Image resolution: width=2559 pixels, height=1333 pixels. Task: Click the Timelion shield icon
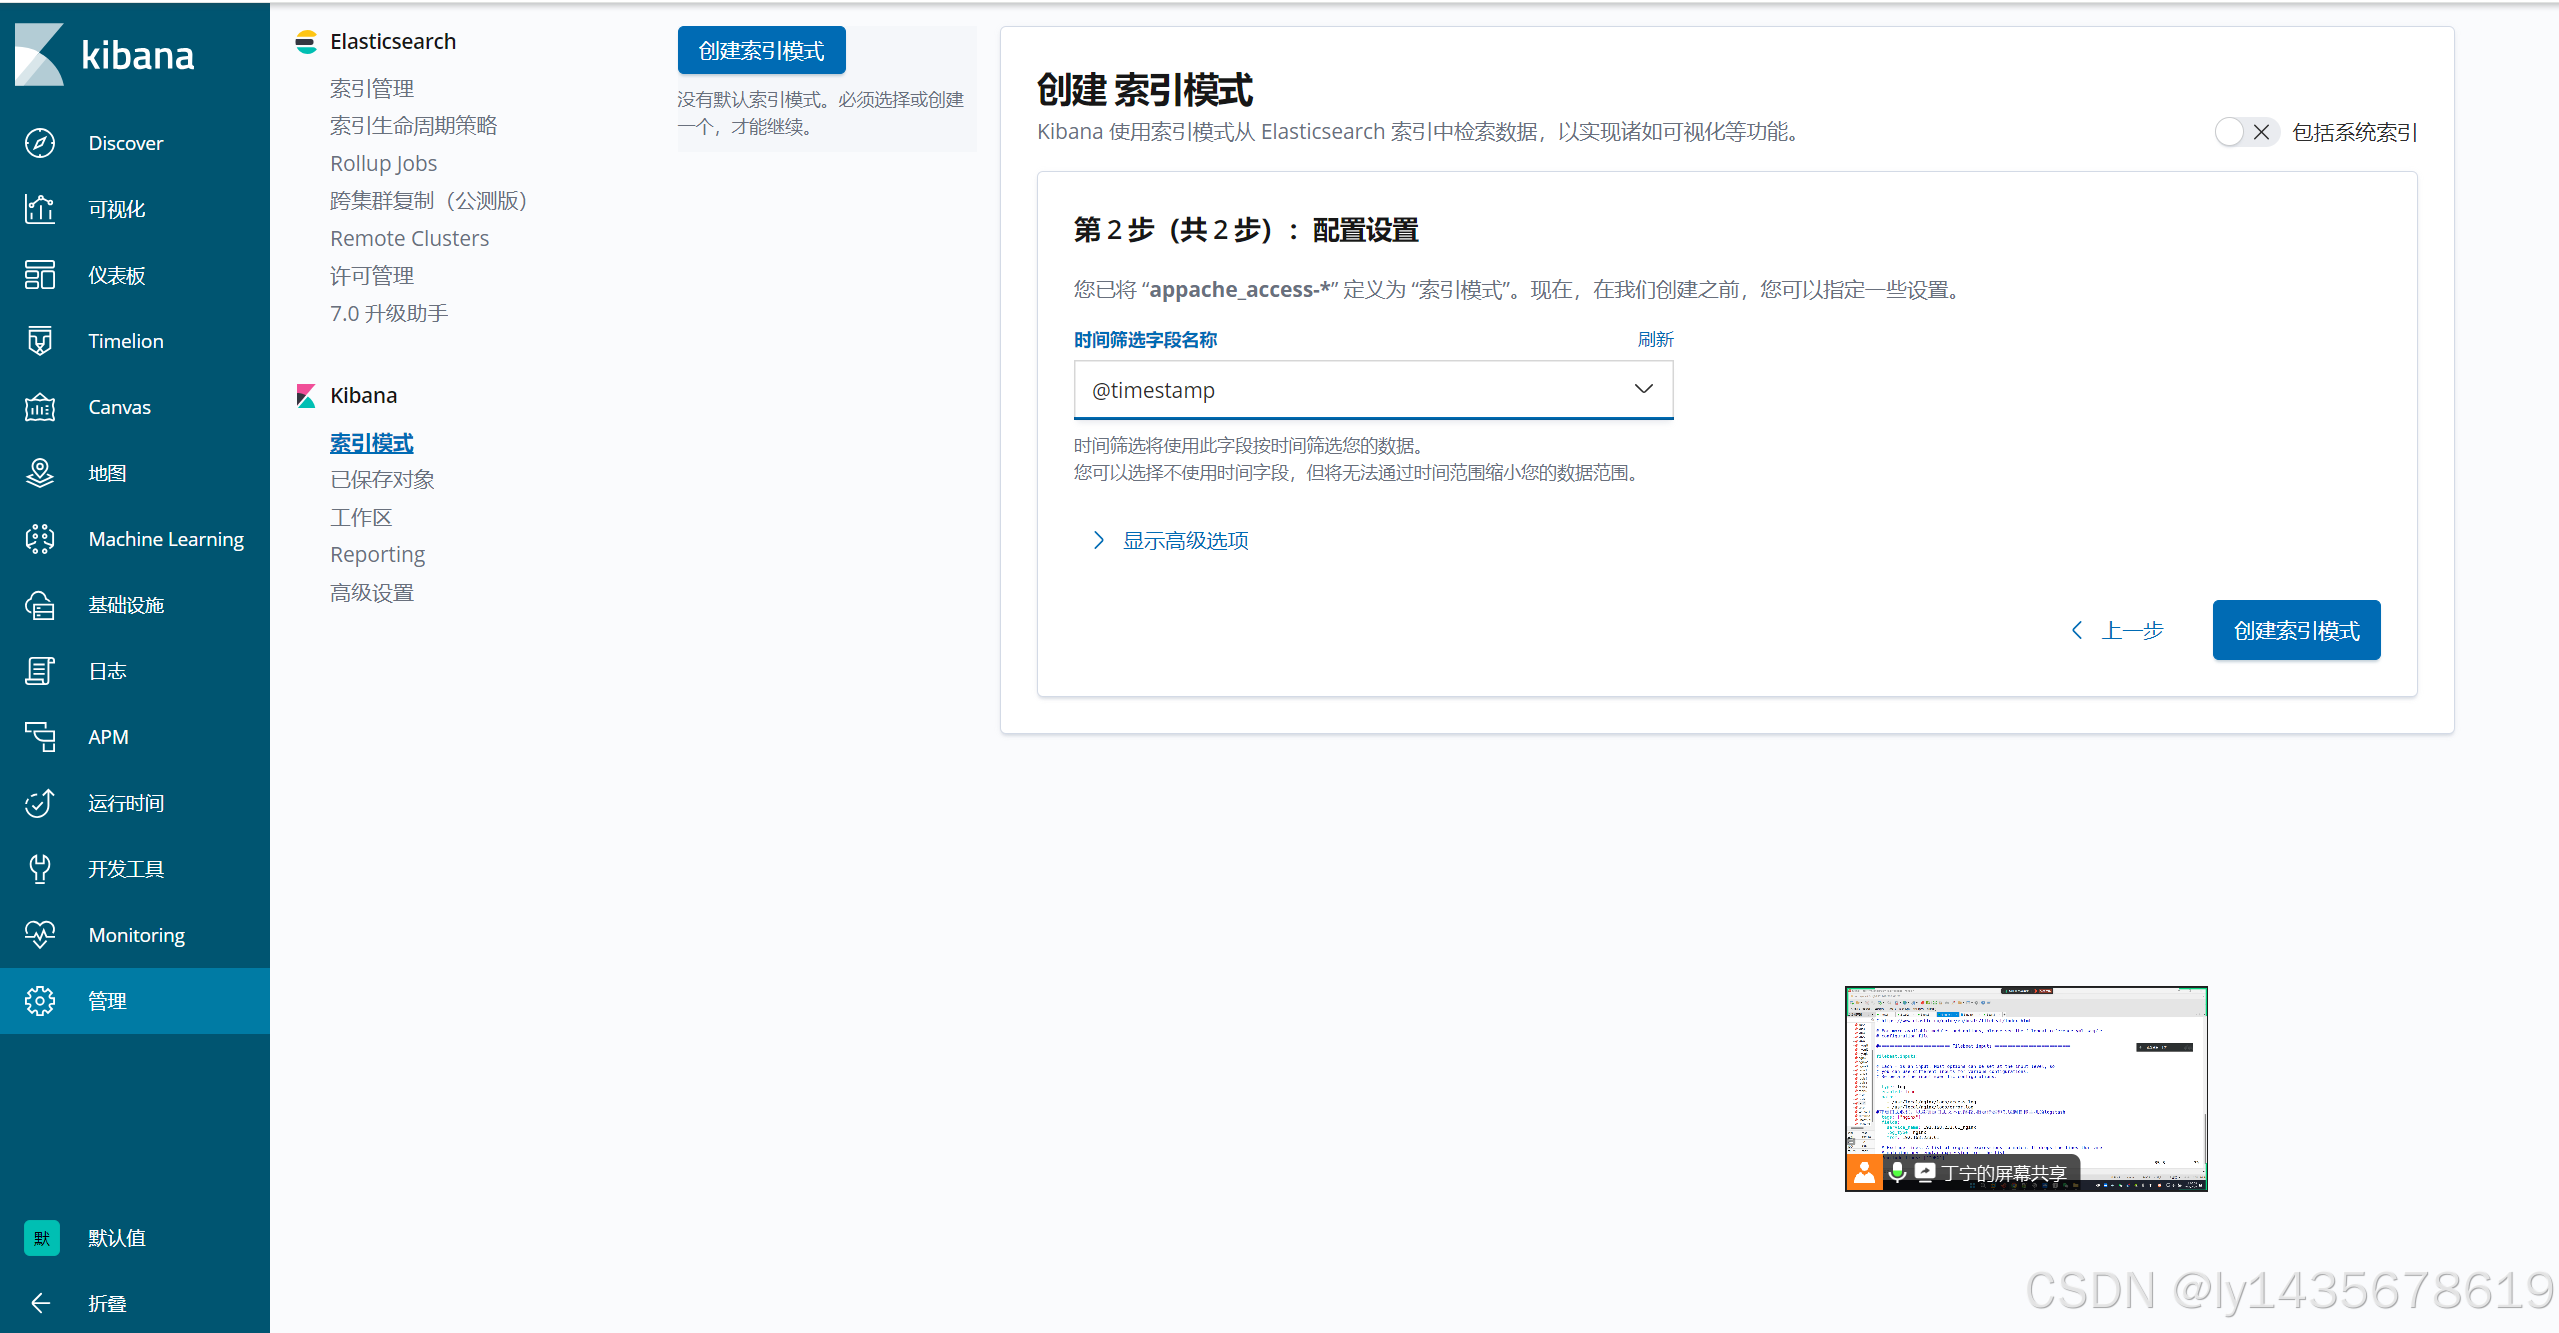coord(40,341)
